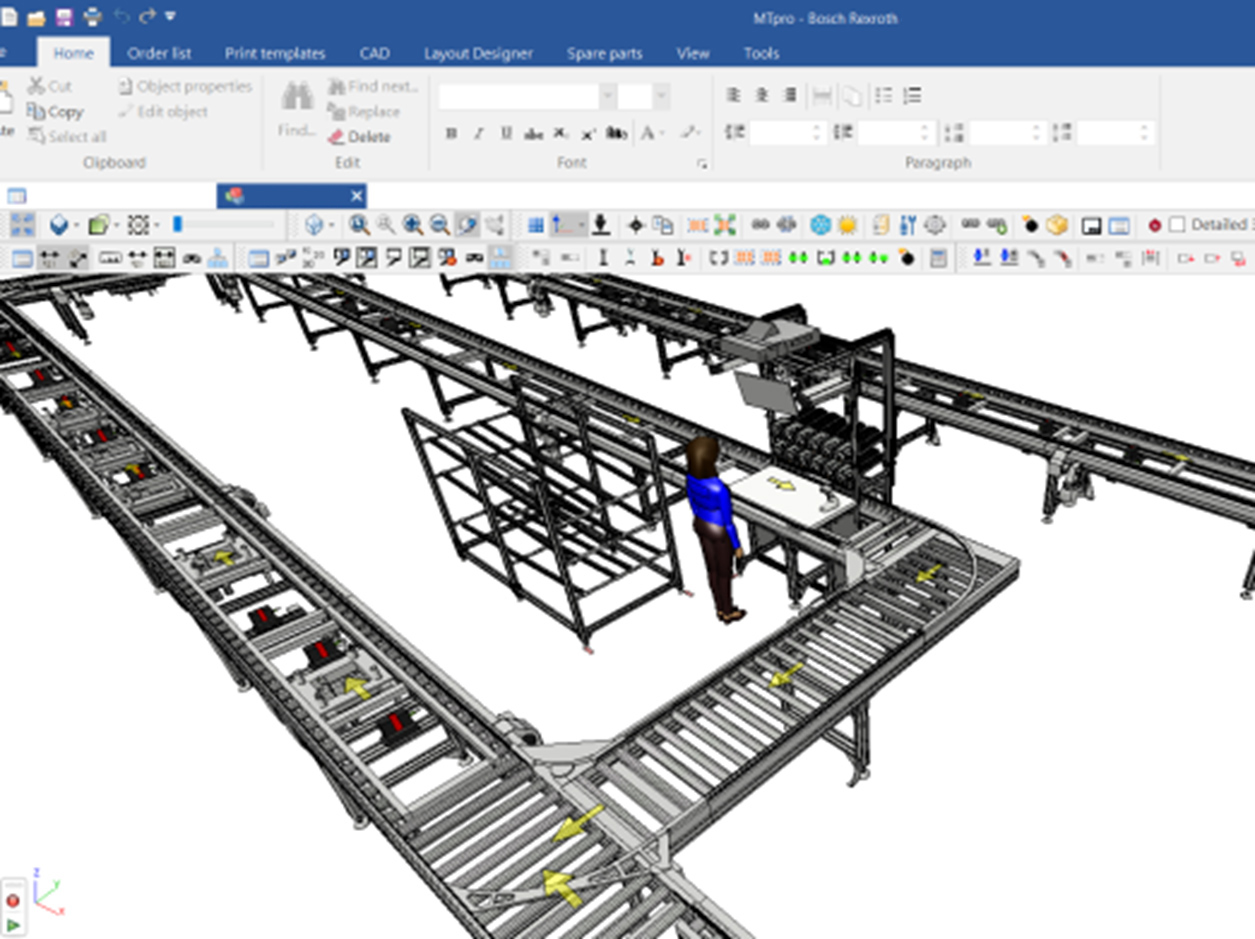The image size is (1255, 939).
Task: Open the Layout Designer tab
Action: [478, 53]
